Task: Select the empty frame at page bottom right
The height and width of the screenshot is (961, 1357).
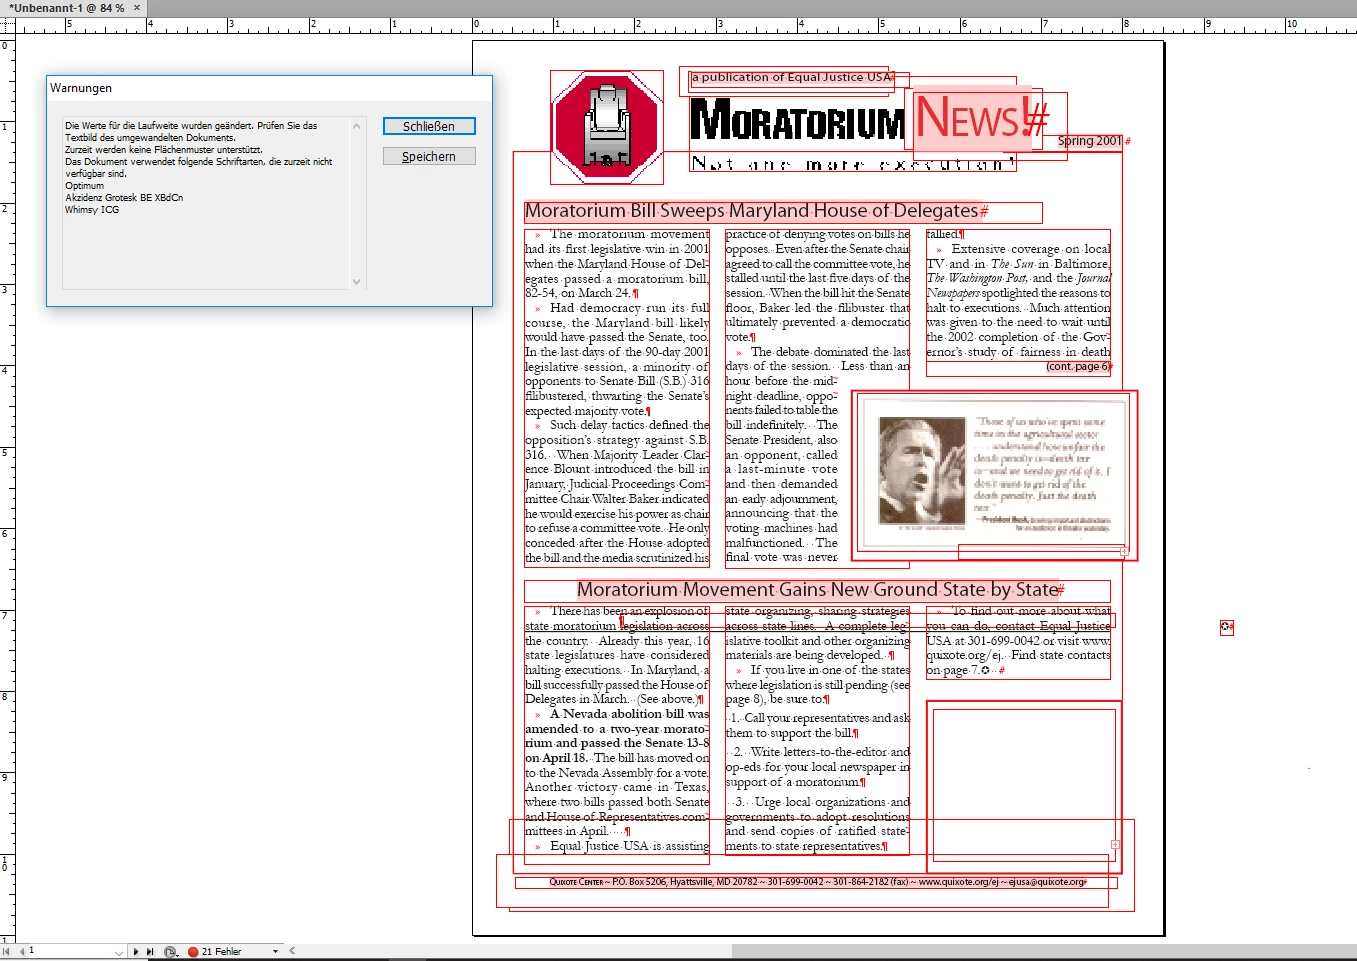Action: [x=1024, y=785]
